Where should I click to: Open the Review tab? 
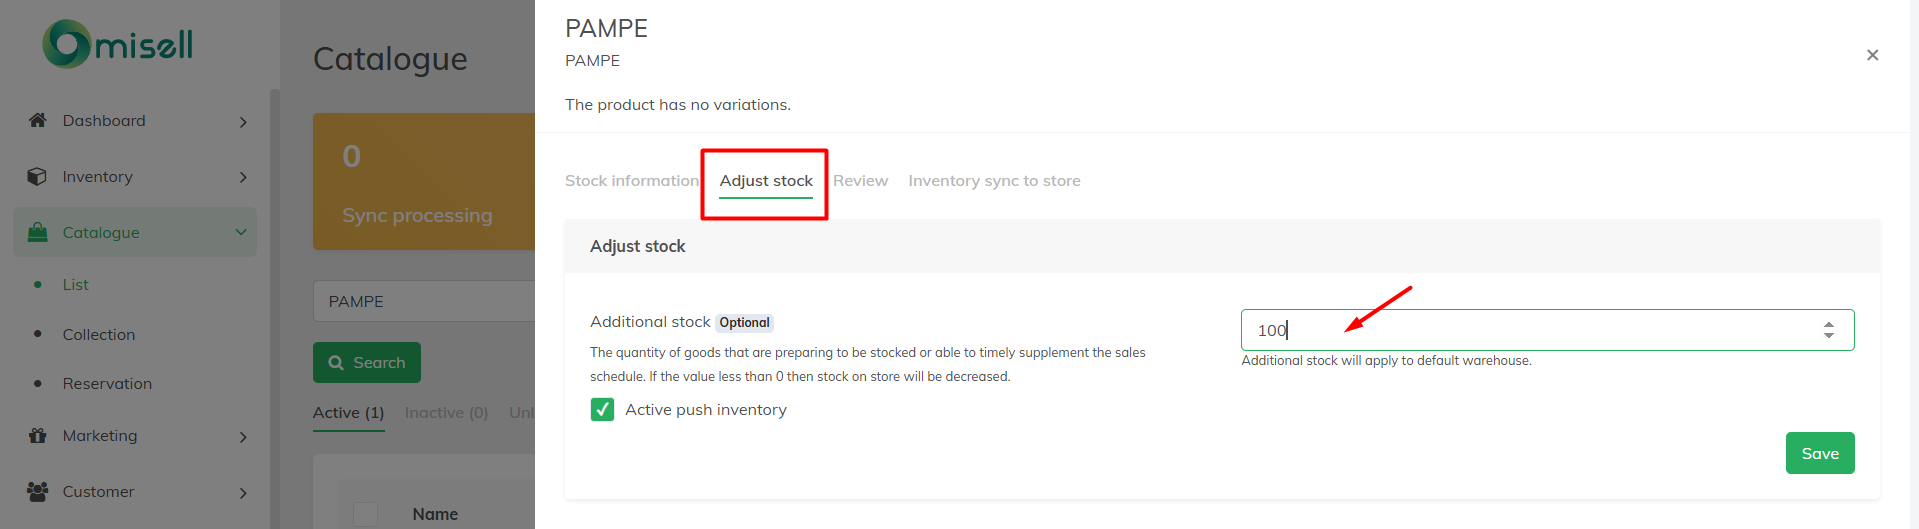[860, 181]
